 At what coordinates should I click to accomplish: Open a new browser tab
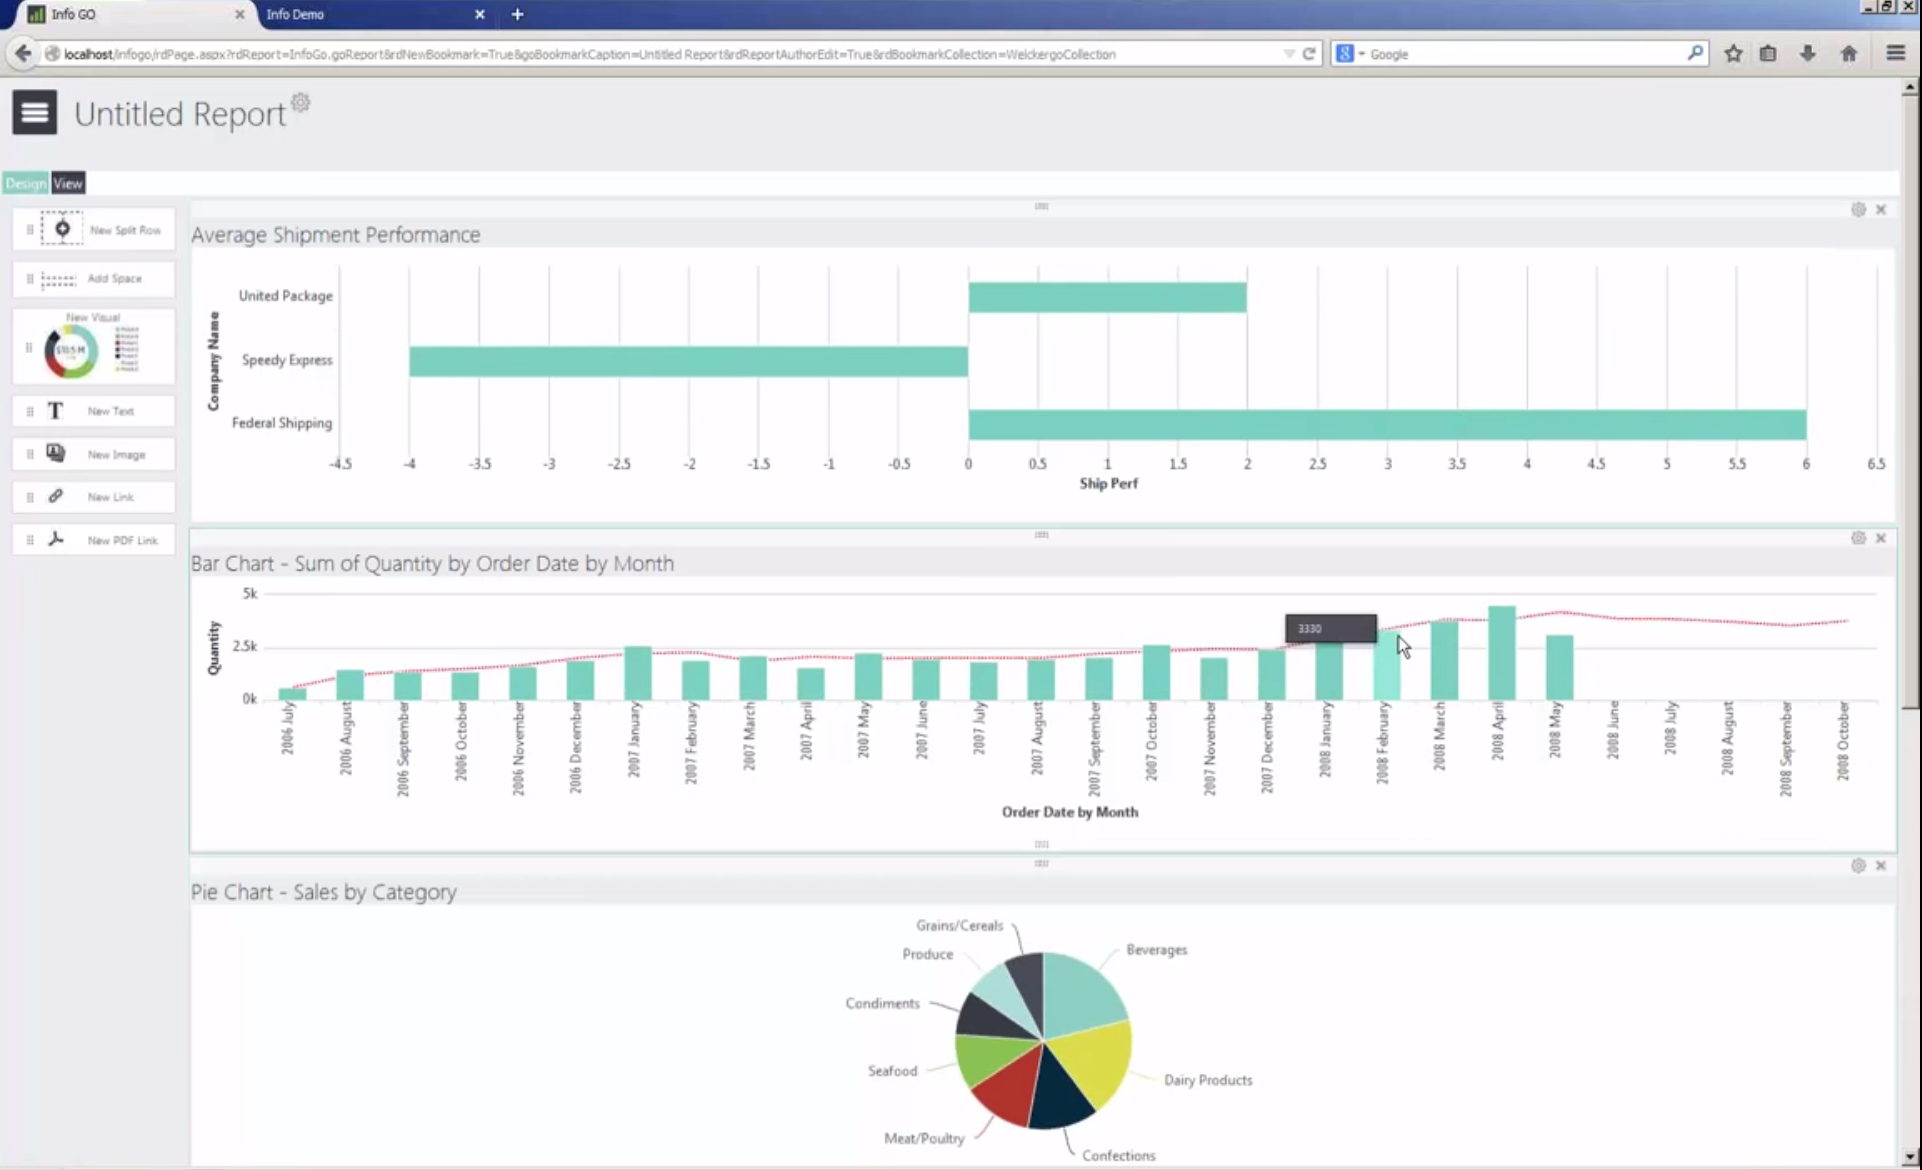517,14
